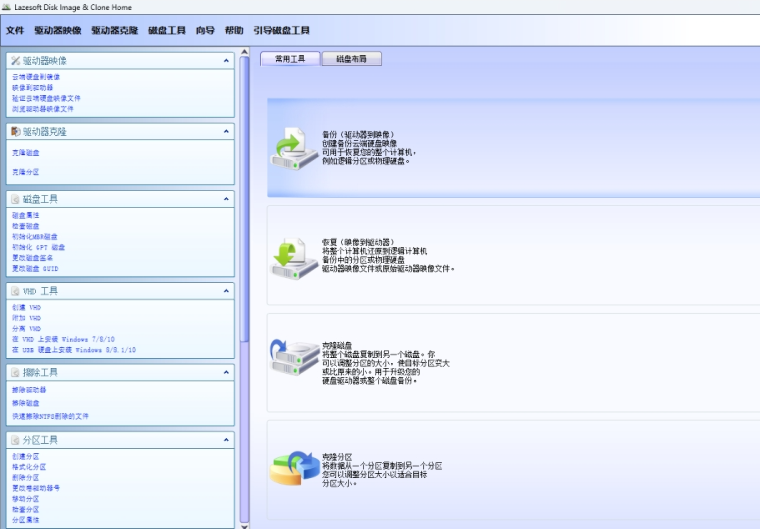Viewport: 760px width, 529px height.
Task: Click install Windows 7/8/10 on VHD link
Action: (63, 339)
